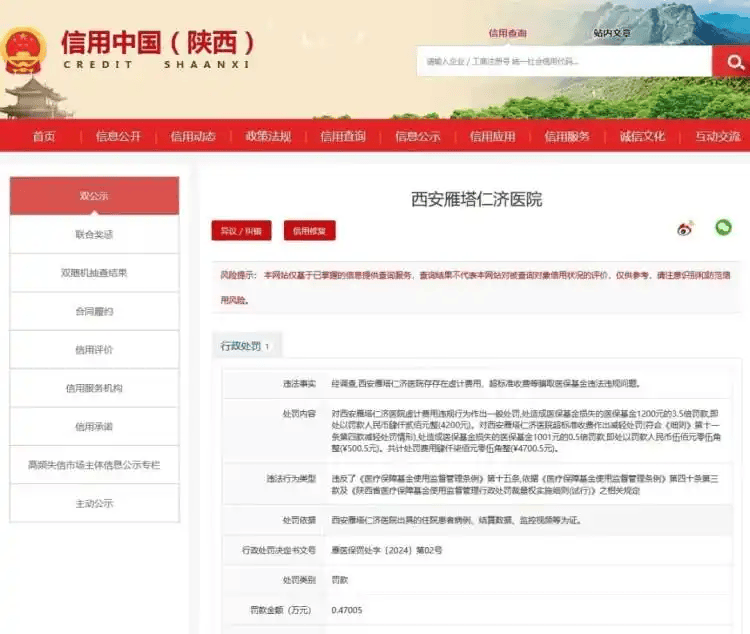
Task: Click the 处罚类别 row label
Action: 299,580
